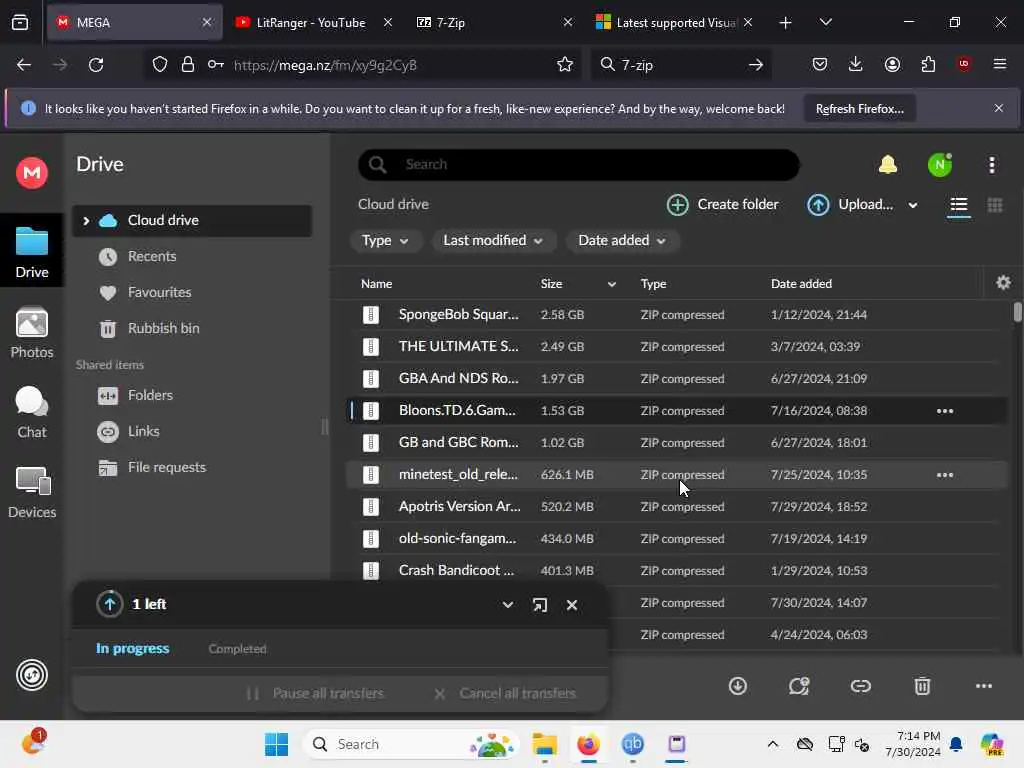Click the file list vertical scrollbar

[1017, 312]
